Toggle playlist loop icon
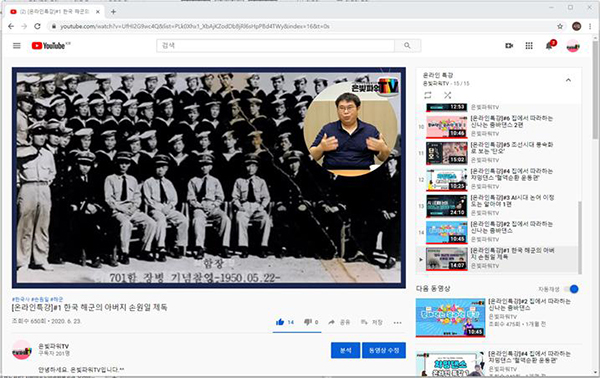Screen dimensions: 600x378 click(428, 95)
